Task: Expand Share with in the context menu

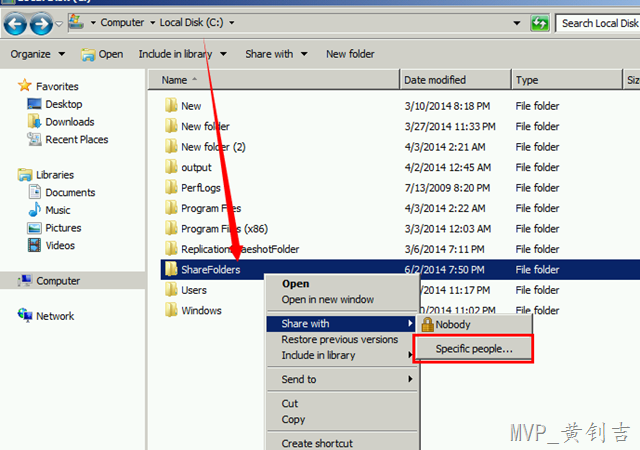Action: 341,323
